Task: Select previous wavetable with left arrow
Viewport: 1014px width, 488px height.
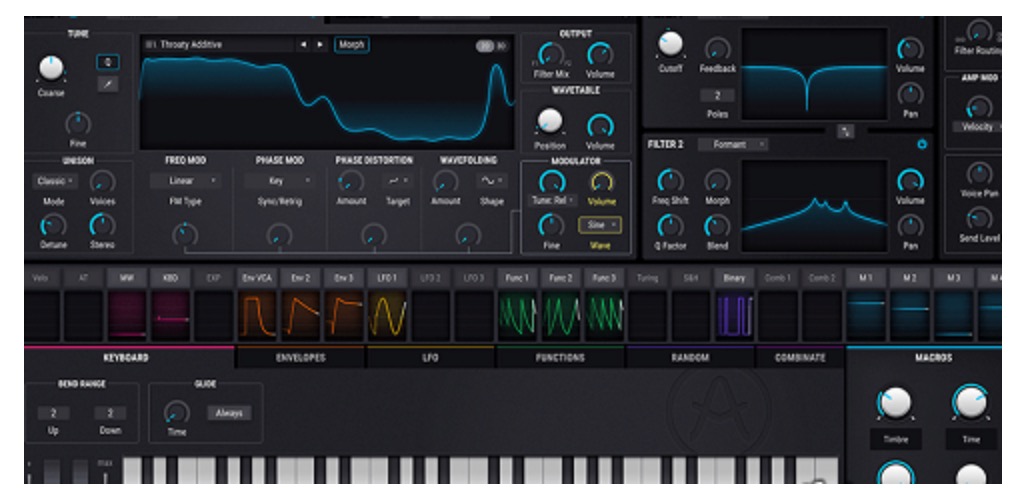Action: coord(303,45)
